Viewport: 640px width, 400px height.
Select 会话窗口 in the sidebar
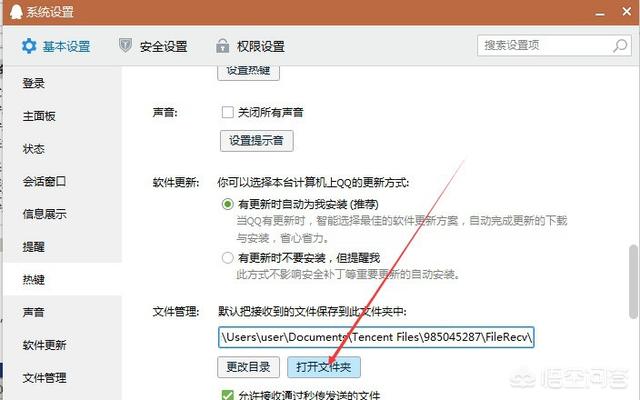(62, 181)
